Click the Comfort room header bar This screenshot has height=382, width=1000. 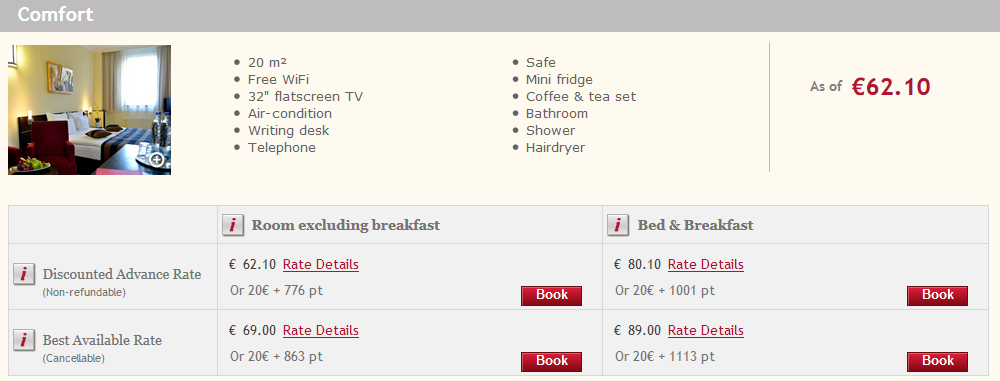pos(500,15)
